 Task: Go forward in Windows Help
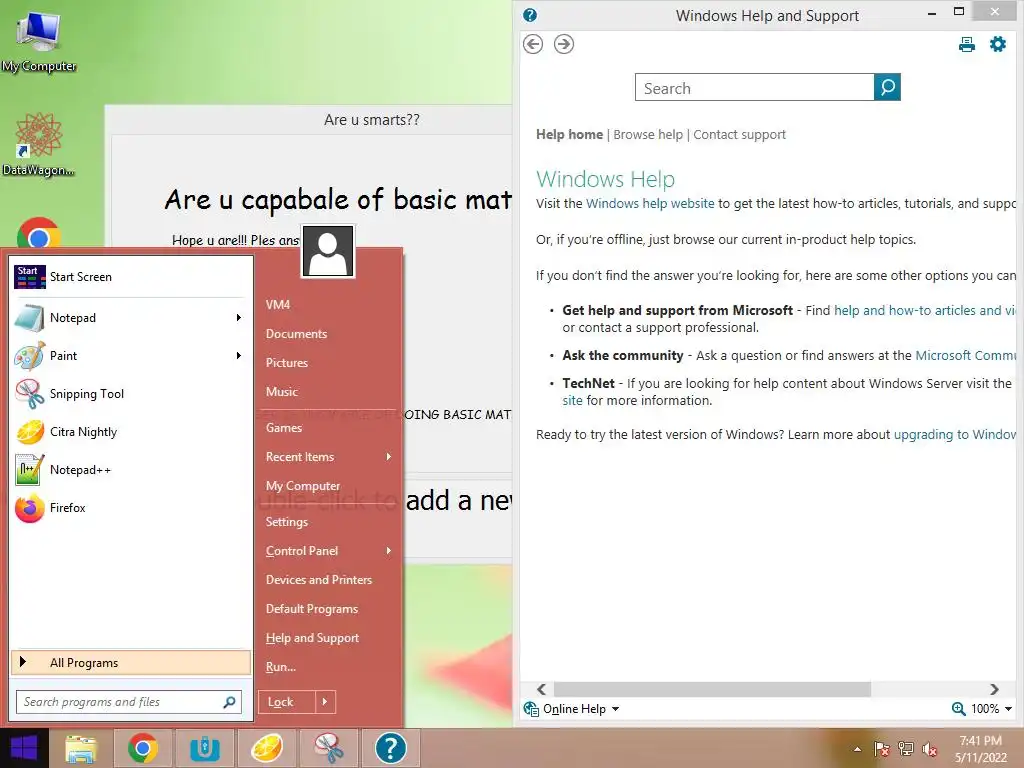click(x=564, y=44)
